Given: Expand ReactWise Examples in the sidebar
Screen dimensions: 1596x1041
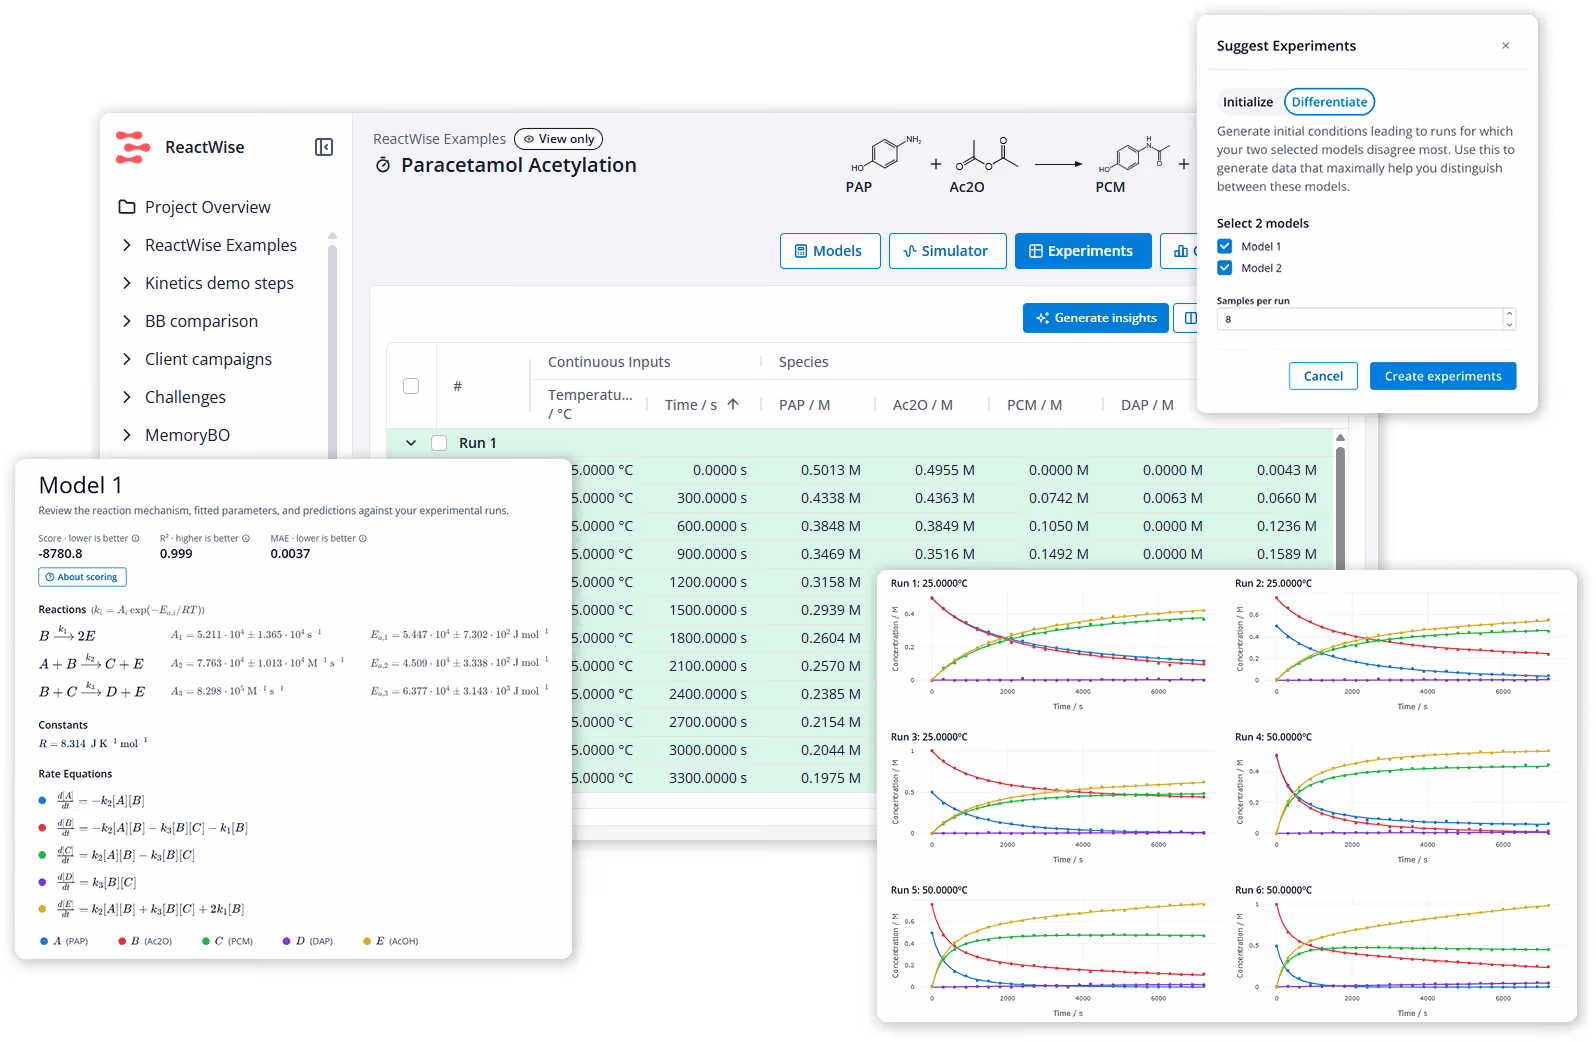Looking at the screenshot, I should click(x=127, y=245).
